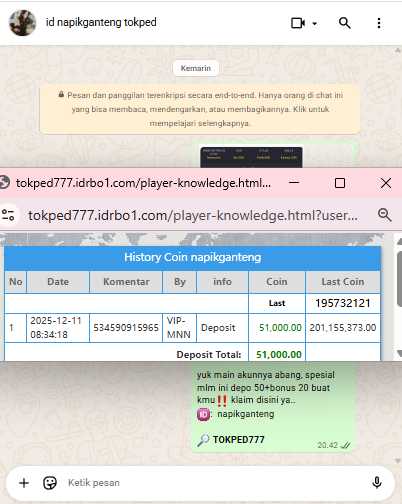The image size is (402, 504).
Task: Maximize the tokped777 popup window
Action: [340, 183]
